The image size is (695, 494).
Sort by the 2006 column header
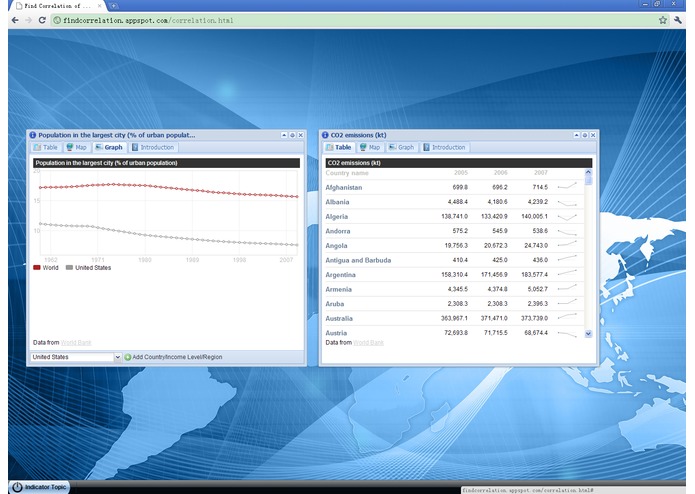pos(501,173)
